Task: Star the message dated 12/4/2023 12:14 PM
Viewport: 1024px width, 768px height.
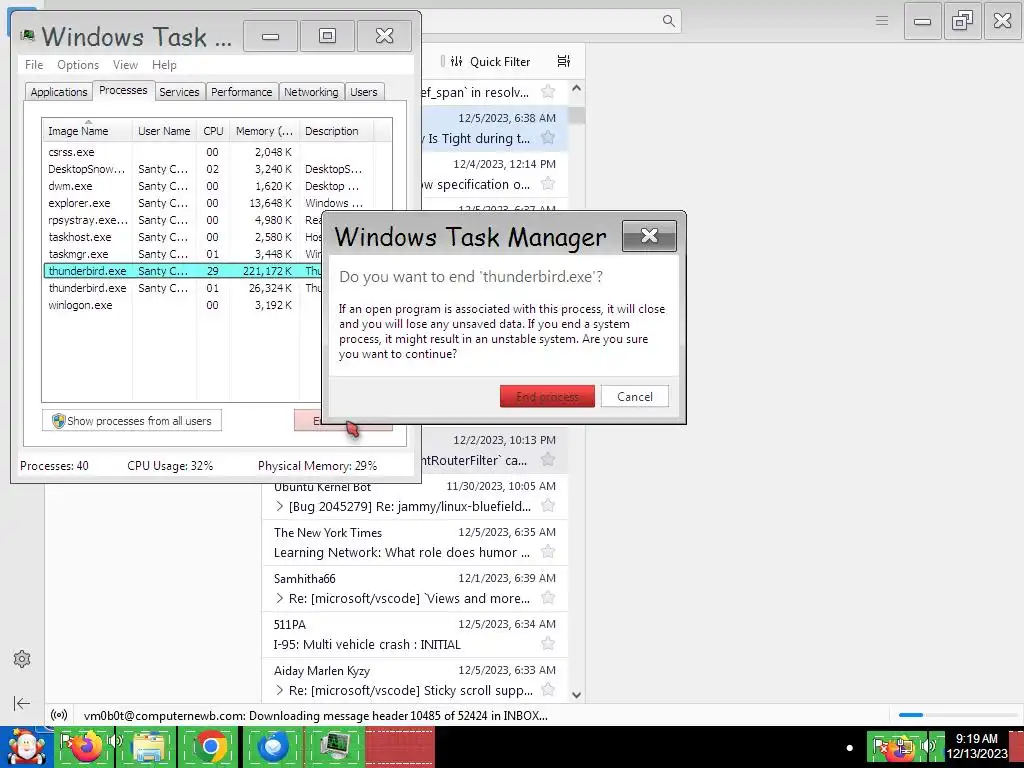Action: point(548,184)
